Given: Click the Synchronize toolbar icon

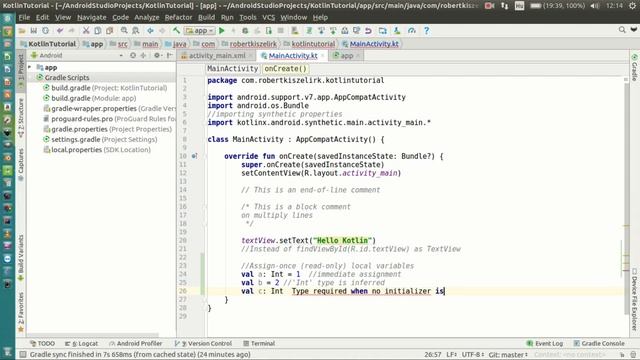Looking at the screenshot, I should point(45,31).
